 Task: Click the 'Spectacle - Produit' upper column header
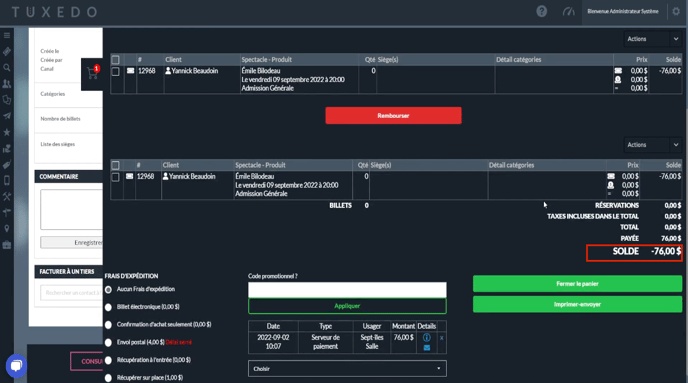266,59
